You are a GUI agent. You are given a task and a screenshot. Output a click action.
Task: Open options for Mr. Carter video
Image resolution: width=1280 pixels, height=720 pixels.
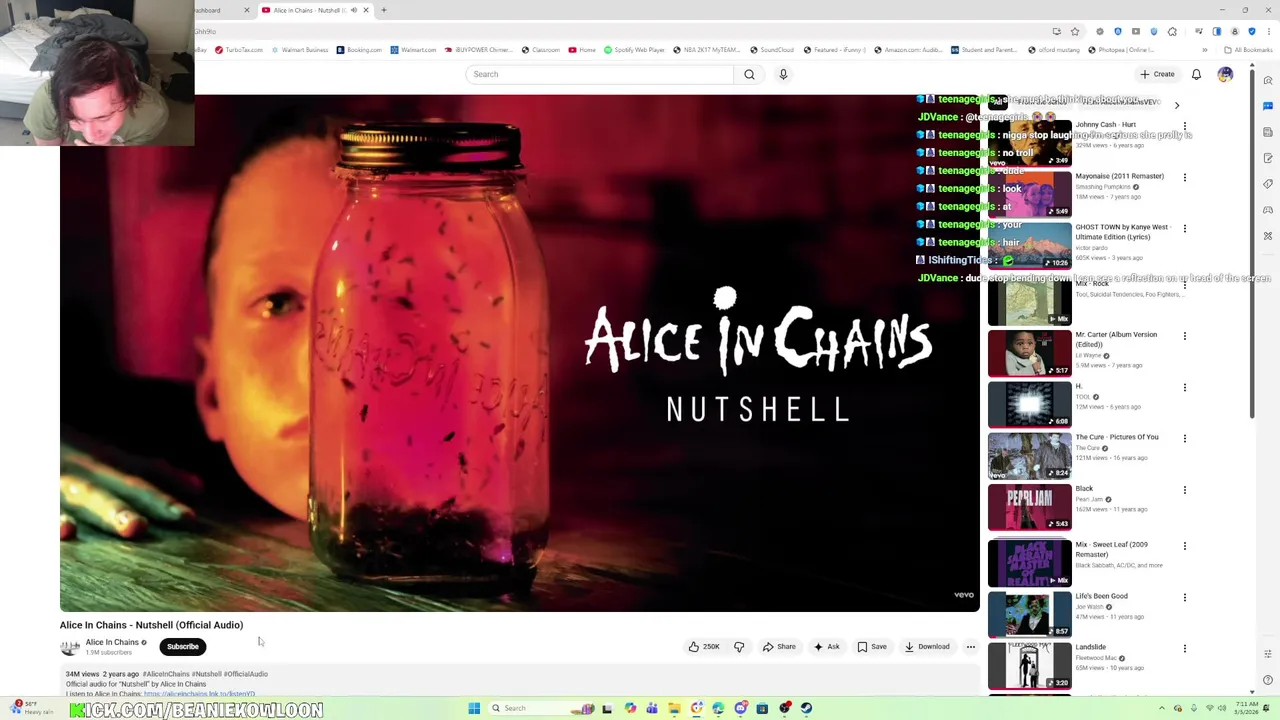pyautogui.click(x=1185, y=337)
